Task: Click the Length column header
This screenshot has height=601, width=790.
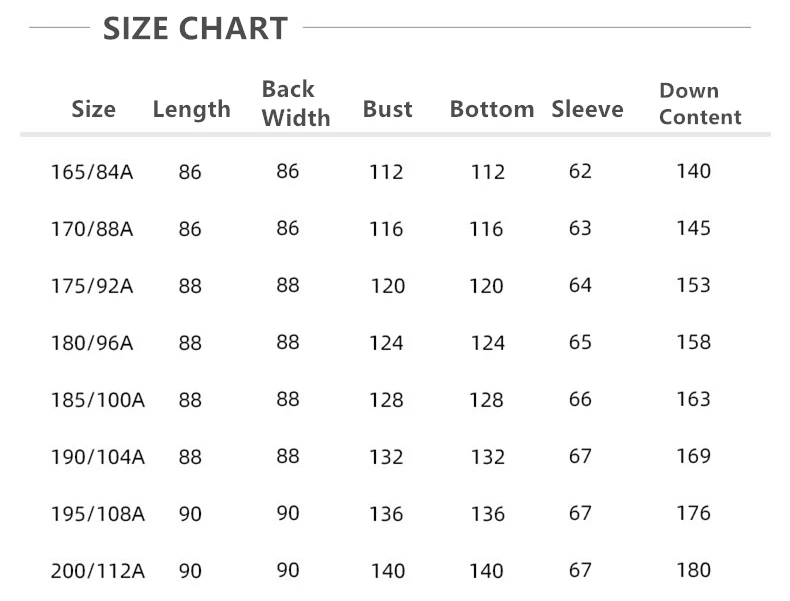Action: coord(191,109)
